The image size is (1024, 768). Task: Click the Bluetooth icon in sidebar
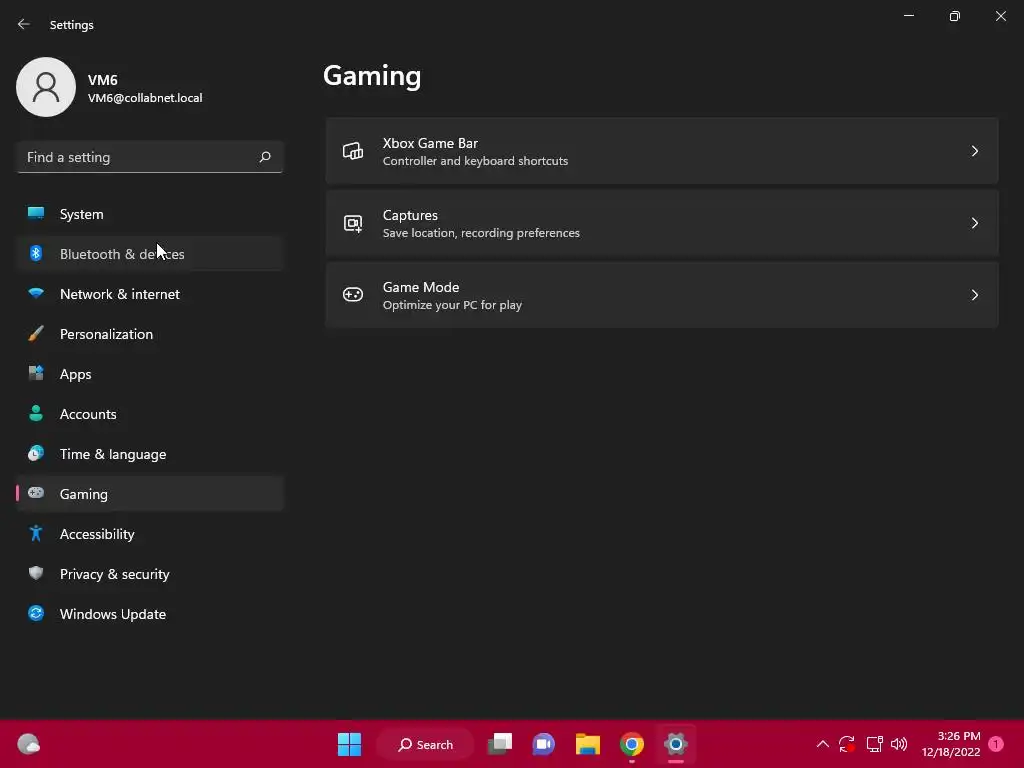[36, 253]
